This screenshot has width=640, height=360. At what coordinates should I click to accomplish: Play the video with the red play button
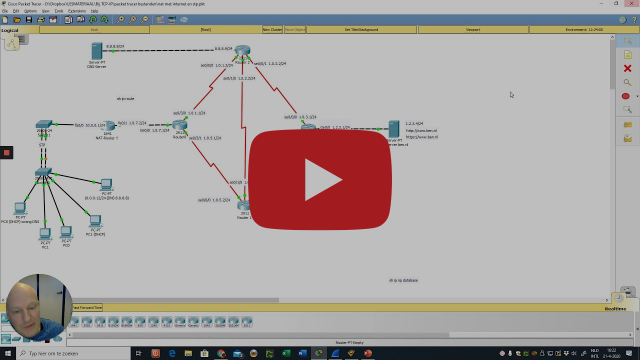pos(320,180)
